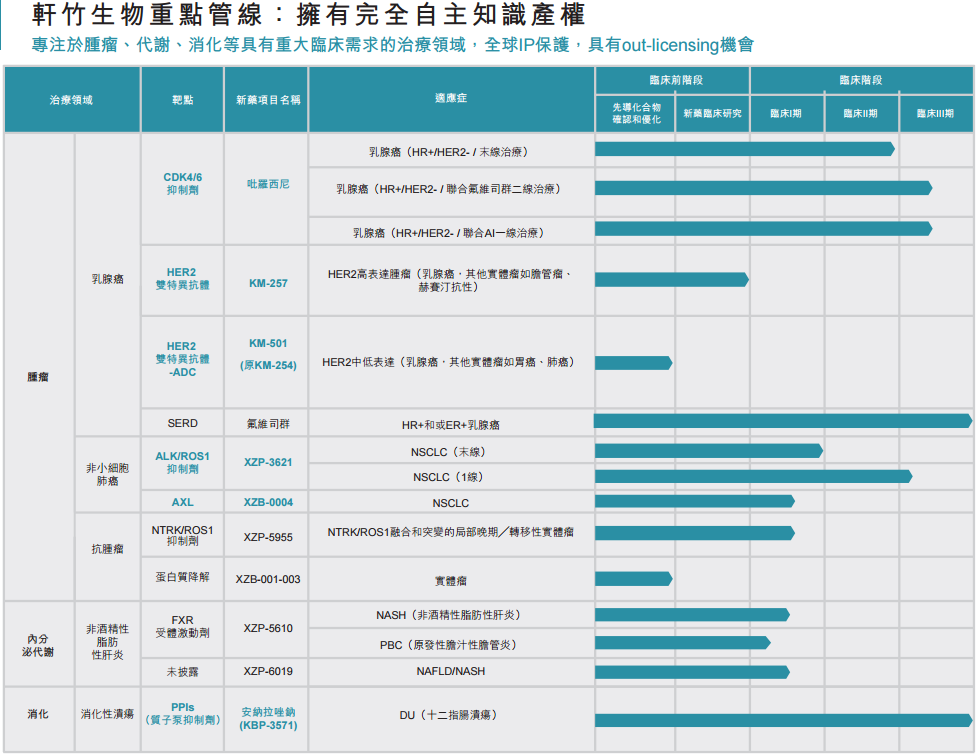Select the XZB-001-003 project name
Screen dimensions: 977x754
pyautogui.click(x=268, y=580)
